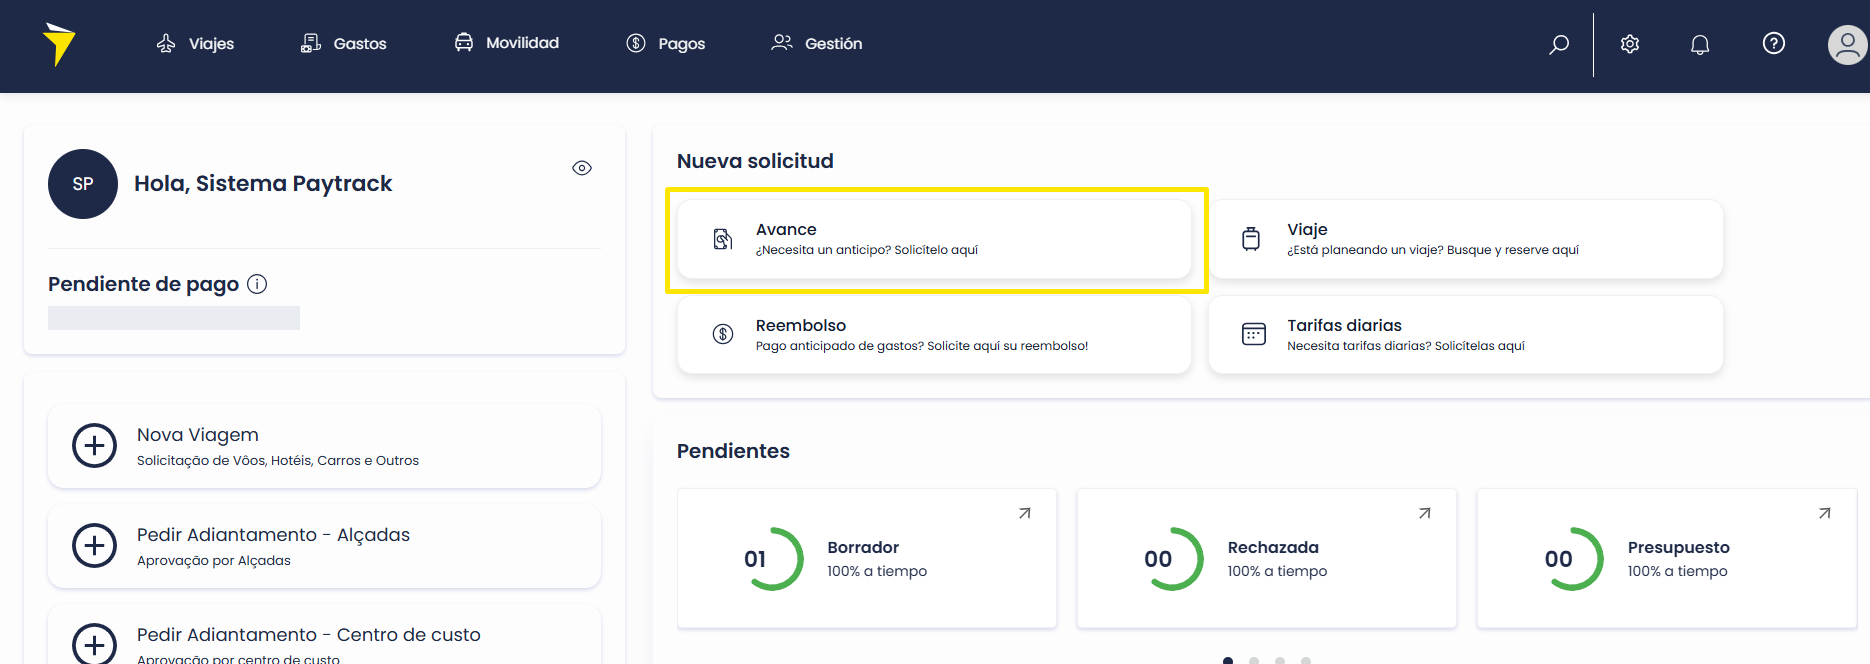Click the Rechazada 00 progress ring
1870x664 pixels.
coord(1171,559)
